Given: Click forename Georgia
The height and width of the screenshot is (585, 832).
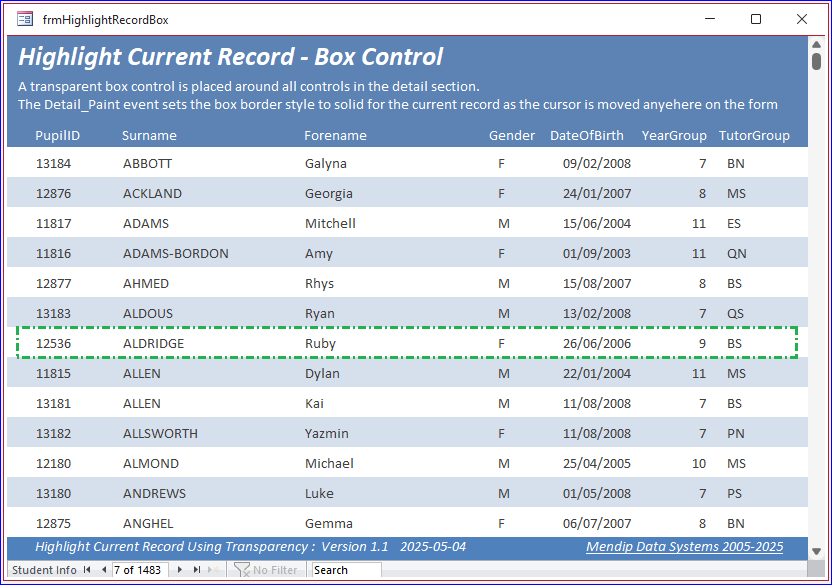Looking at the screenshot, I should click(328, 193).
